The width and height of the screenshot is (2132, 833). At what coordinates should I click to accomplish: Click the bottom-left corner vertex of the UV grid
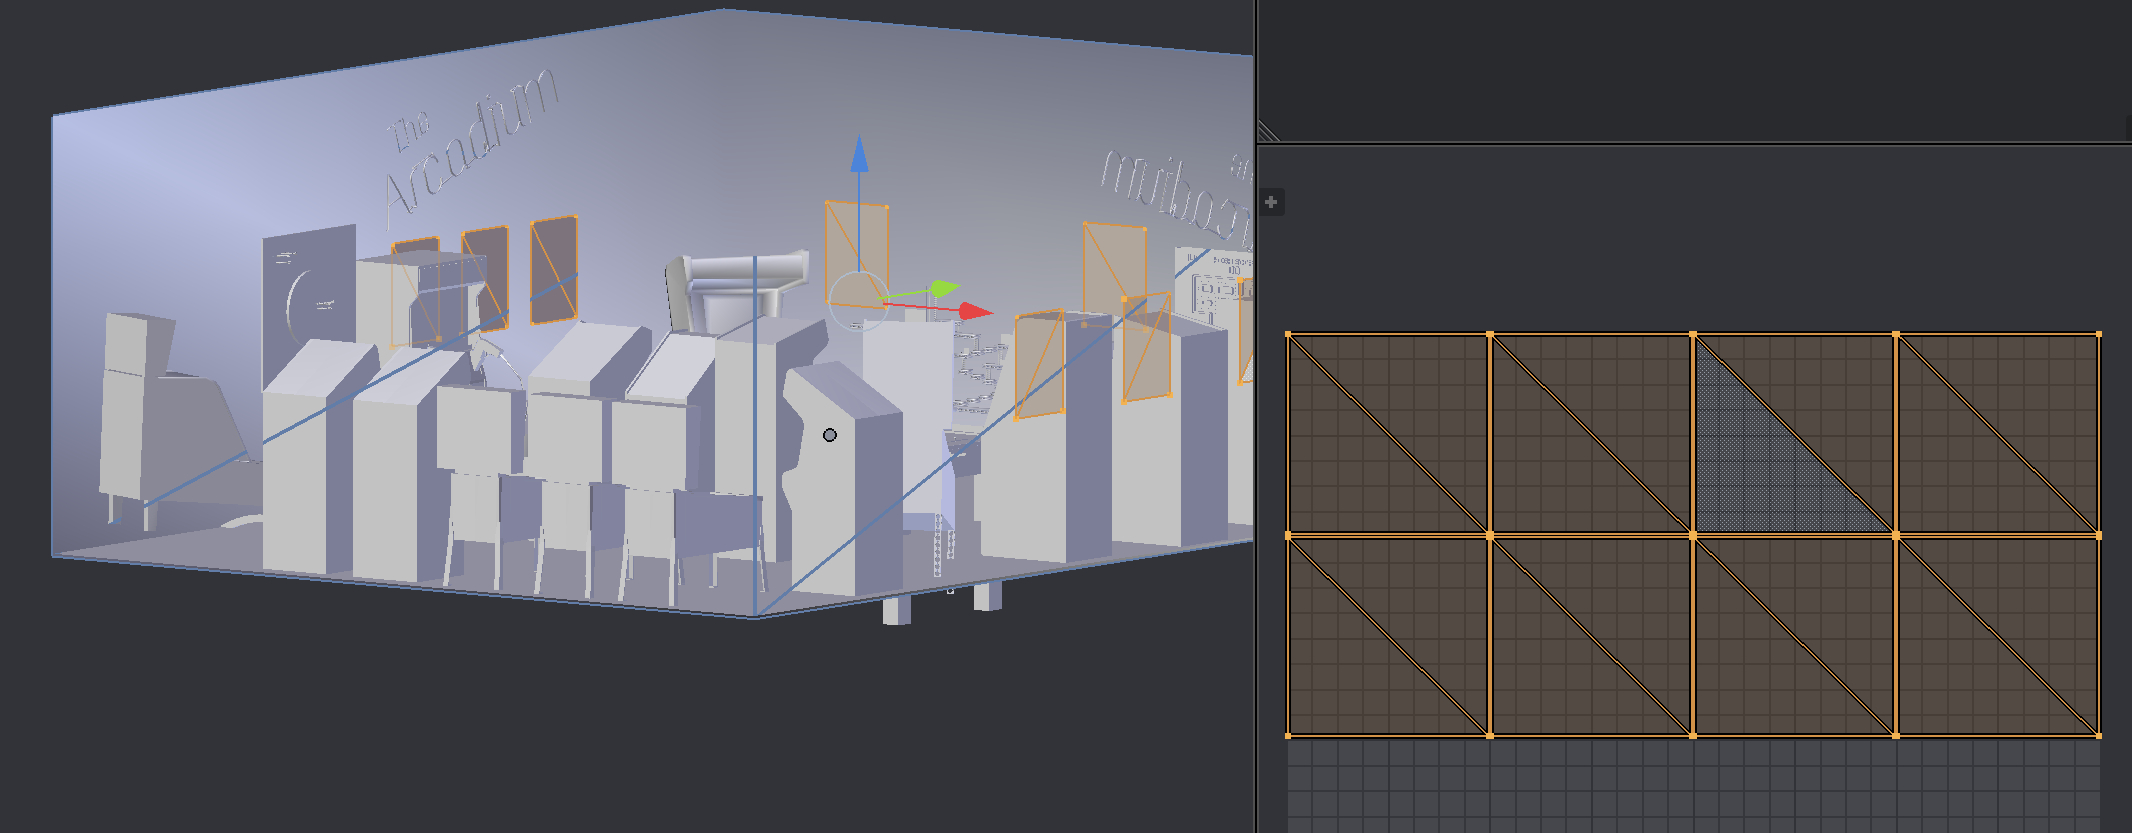[1288, 736]
